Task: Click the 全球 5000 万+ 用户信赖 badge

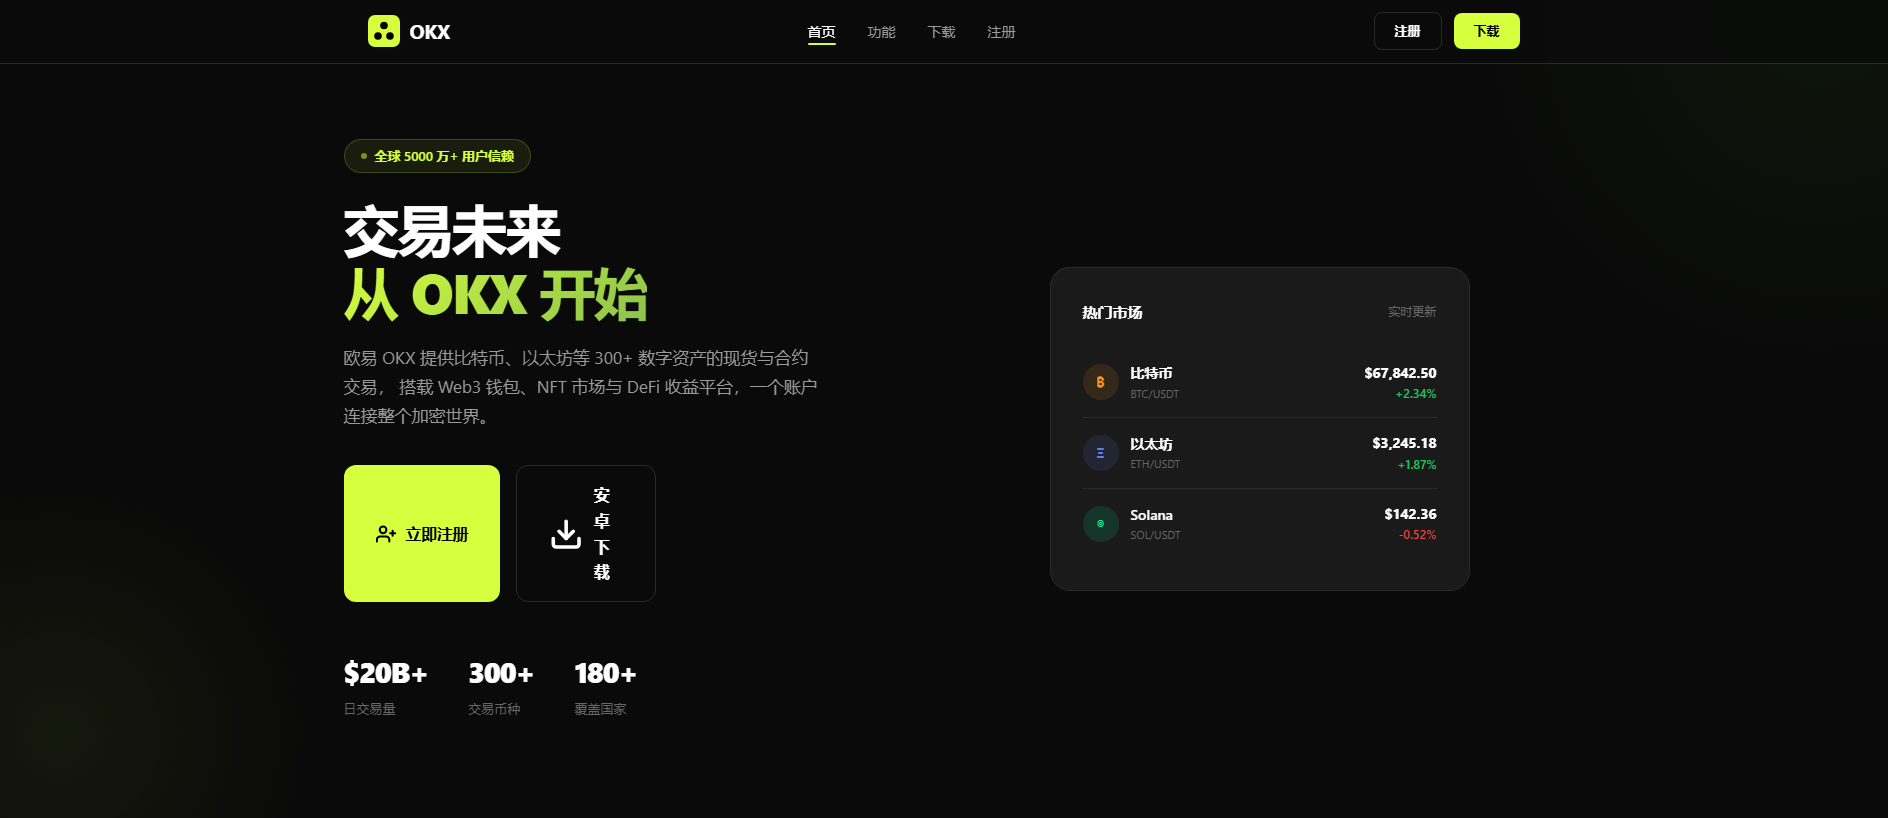Action: 437,156
